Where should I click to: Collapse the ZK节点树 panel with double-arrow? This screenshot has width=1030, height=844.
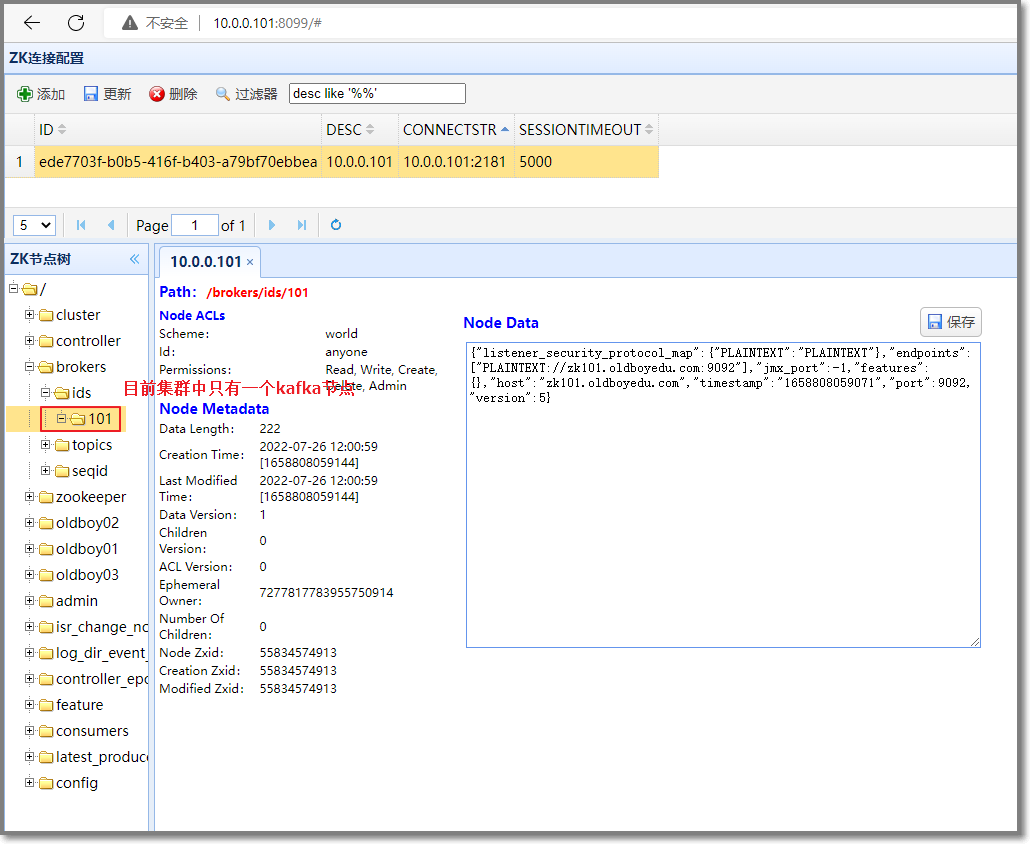tap(135, 259)
